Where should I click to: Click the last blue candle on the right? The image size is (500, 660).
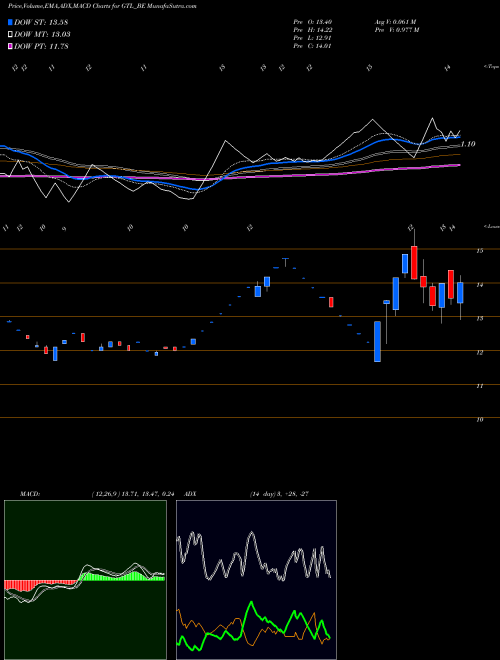[x=460, y=293]
